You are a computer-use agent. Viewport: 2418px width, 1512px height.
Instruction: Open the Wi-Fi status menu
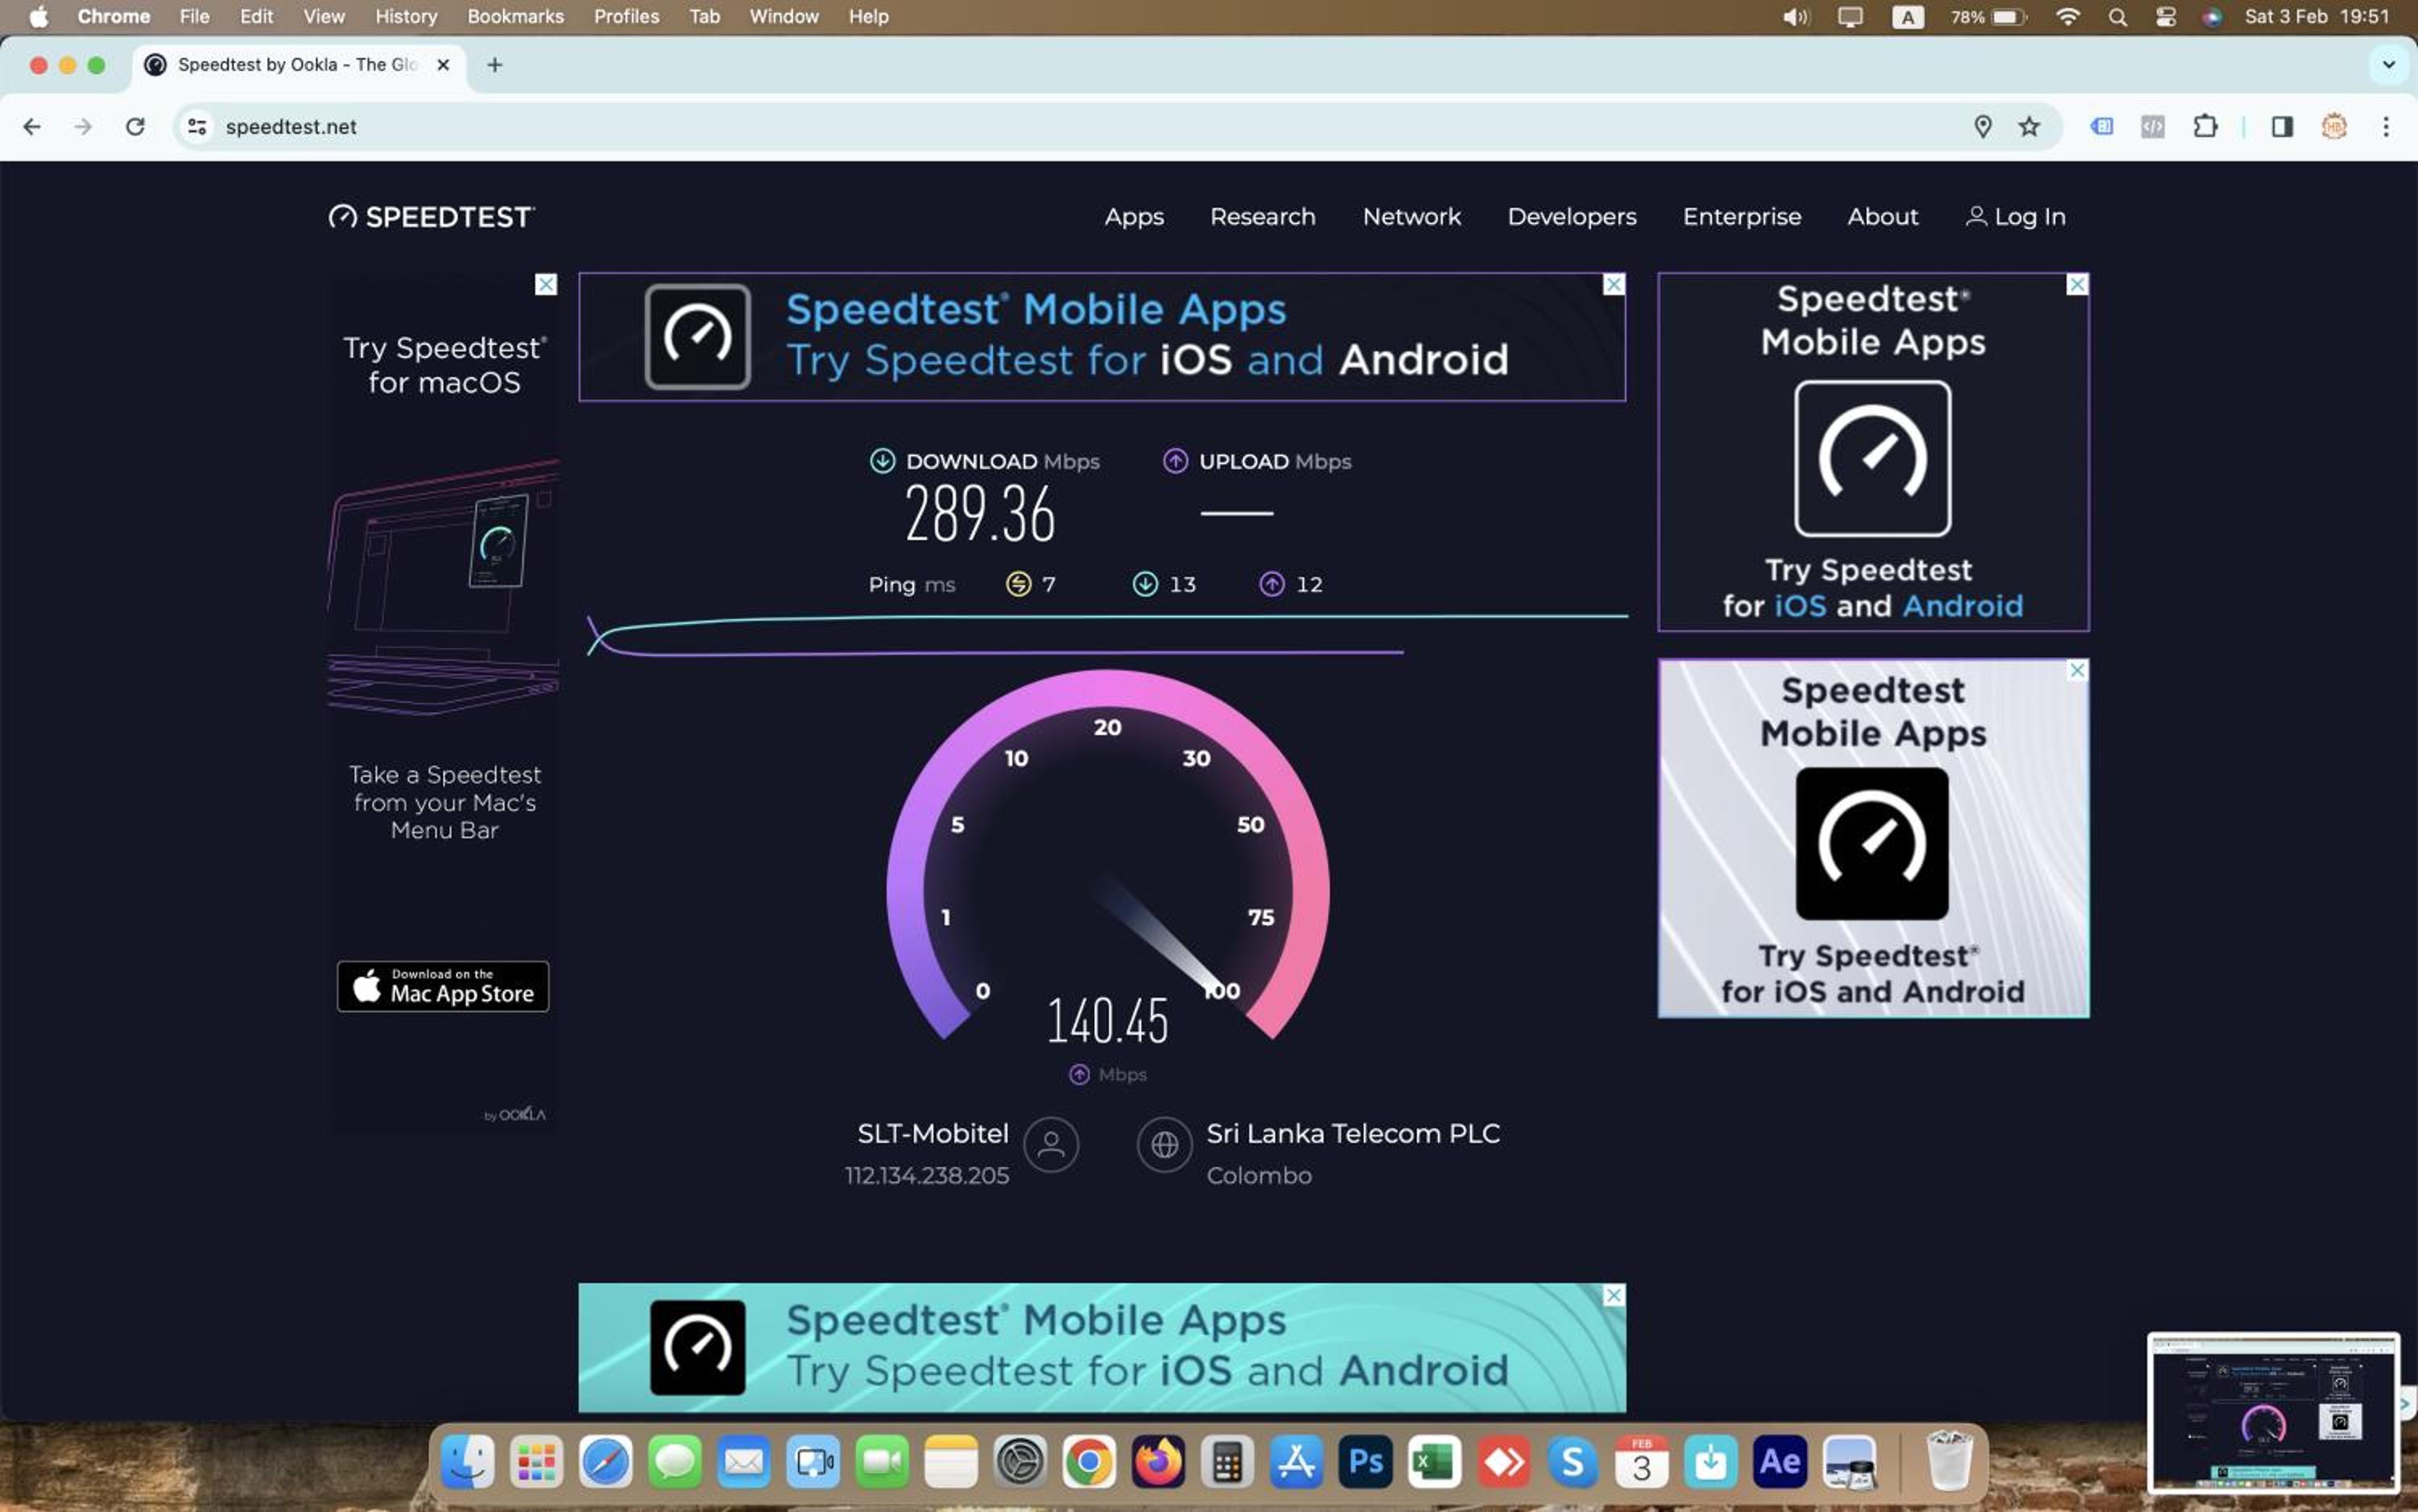[x=2067, y=17]
